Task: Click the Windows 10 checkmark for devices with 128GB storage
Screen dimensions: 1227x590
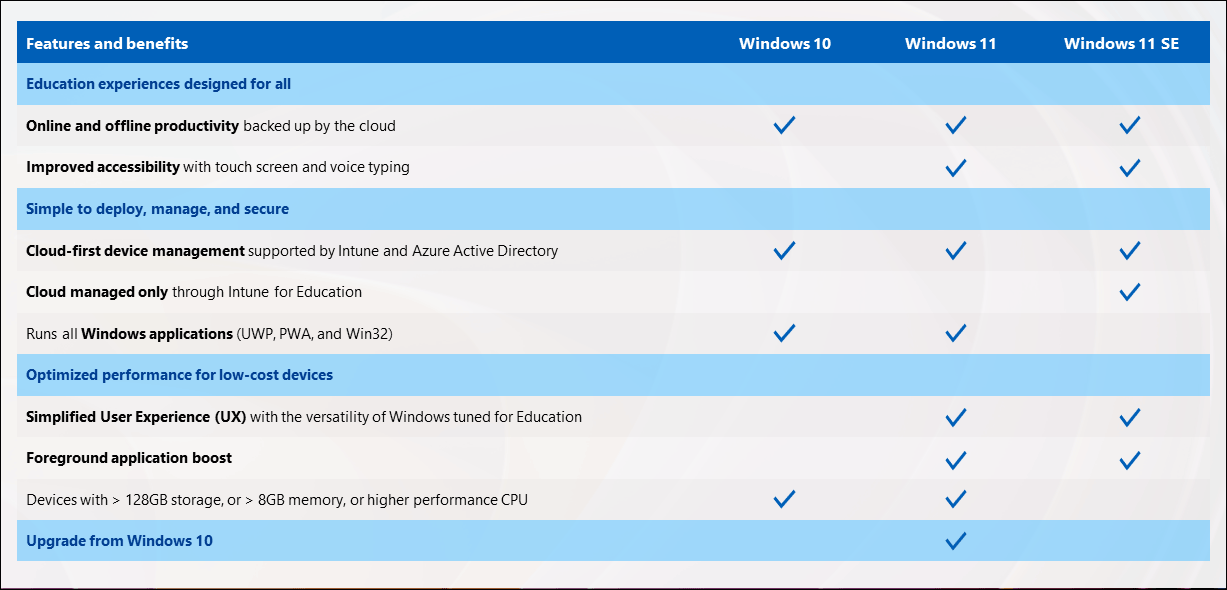Action: click(x=784, y=499)
